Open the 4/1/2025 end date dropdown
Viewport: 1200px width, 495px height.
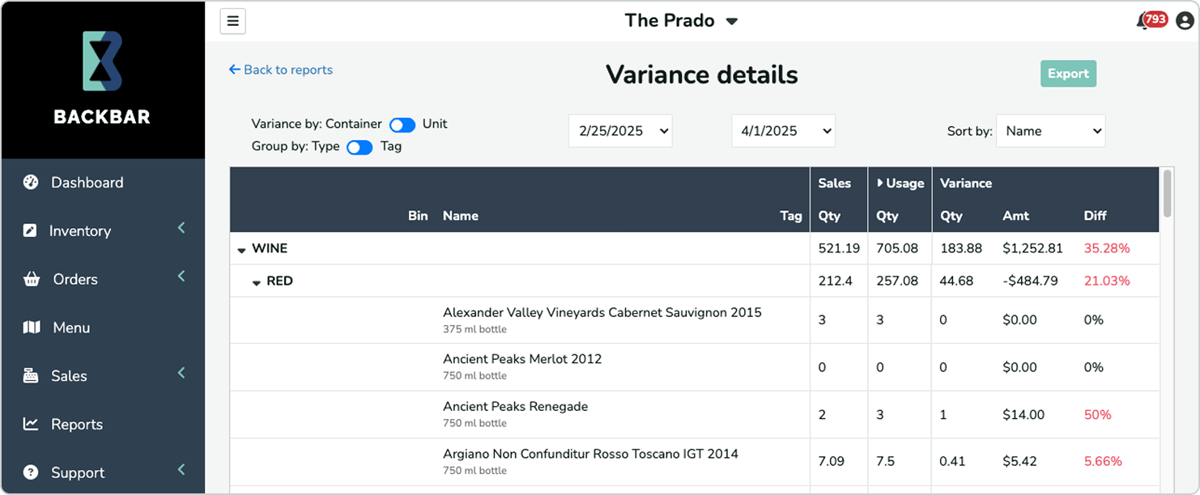click(x=783, y=131)
